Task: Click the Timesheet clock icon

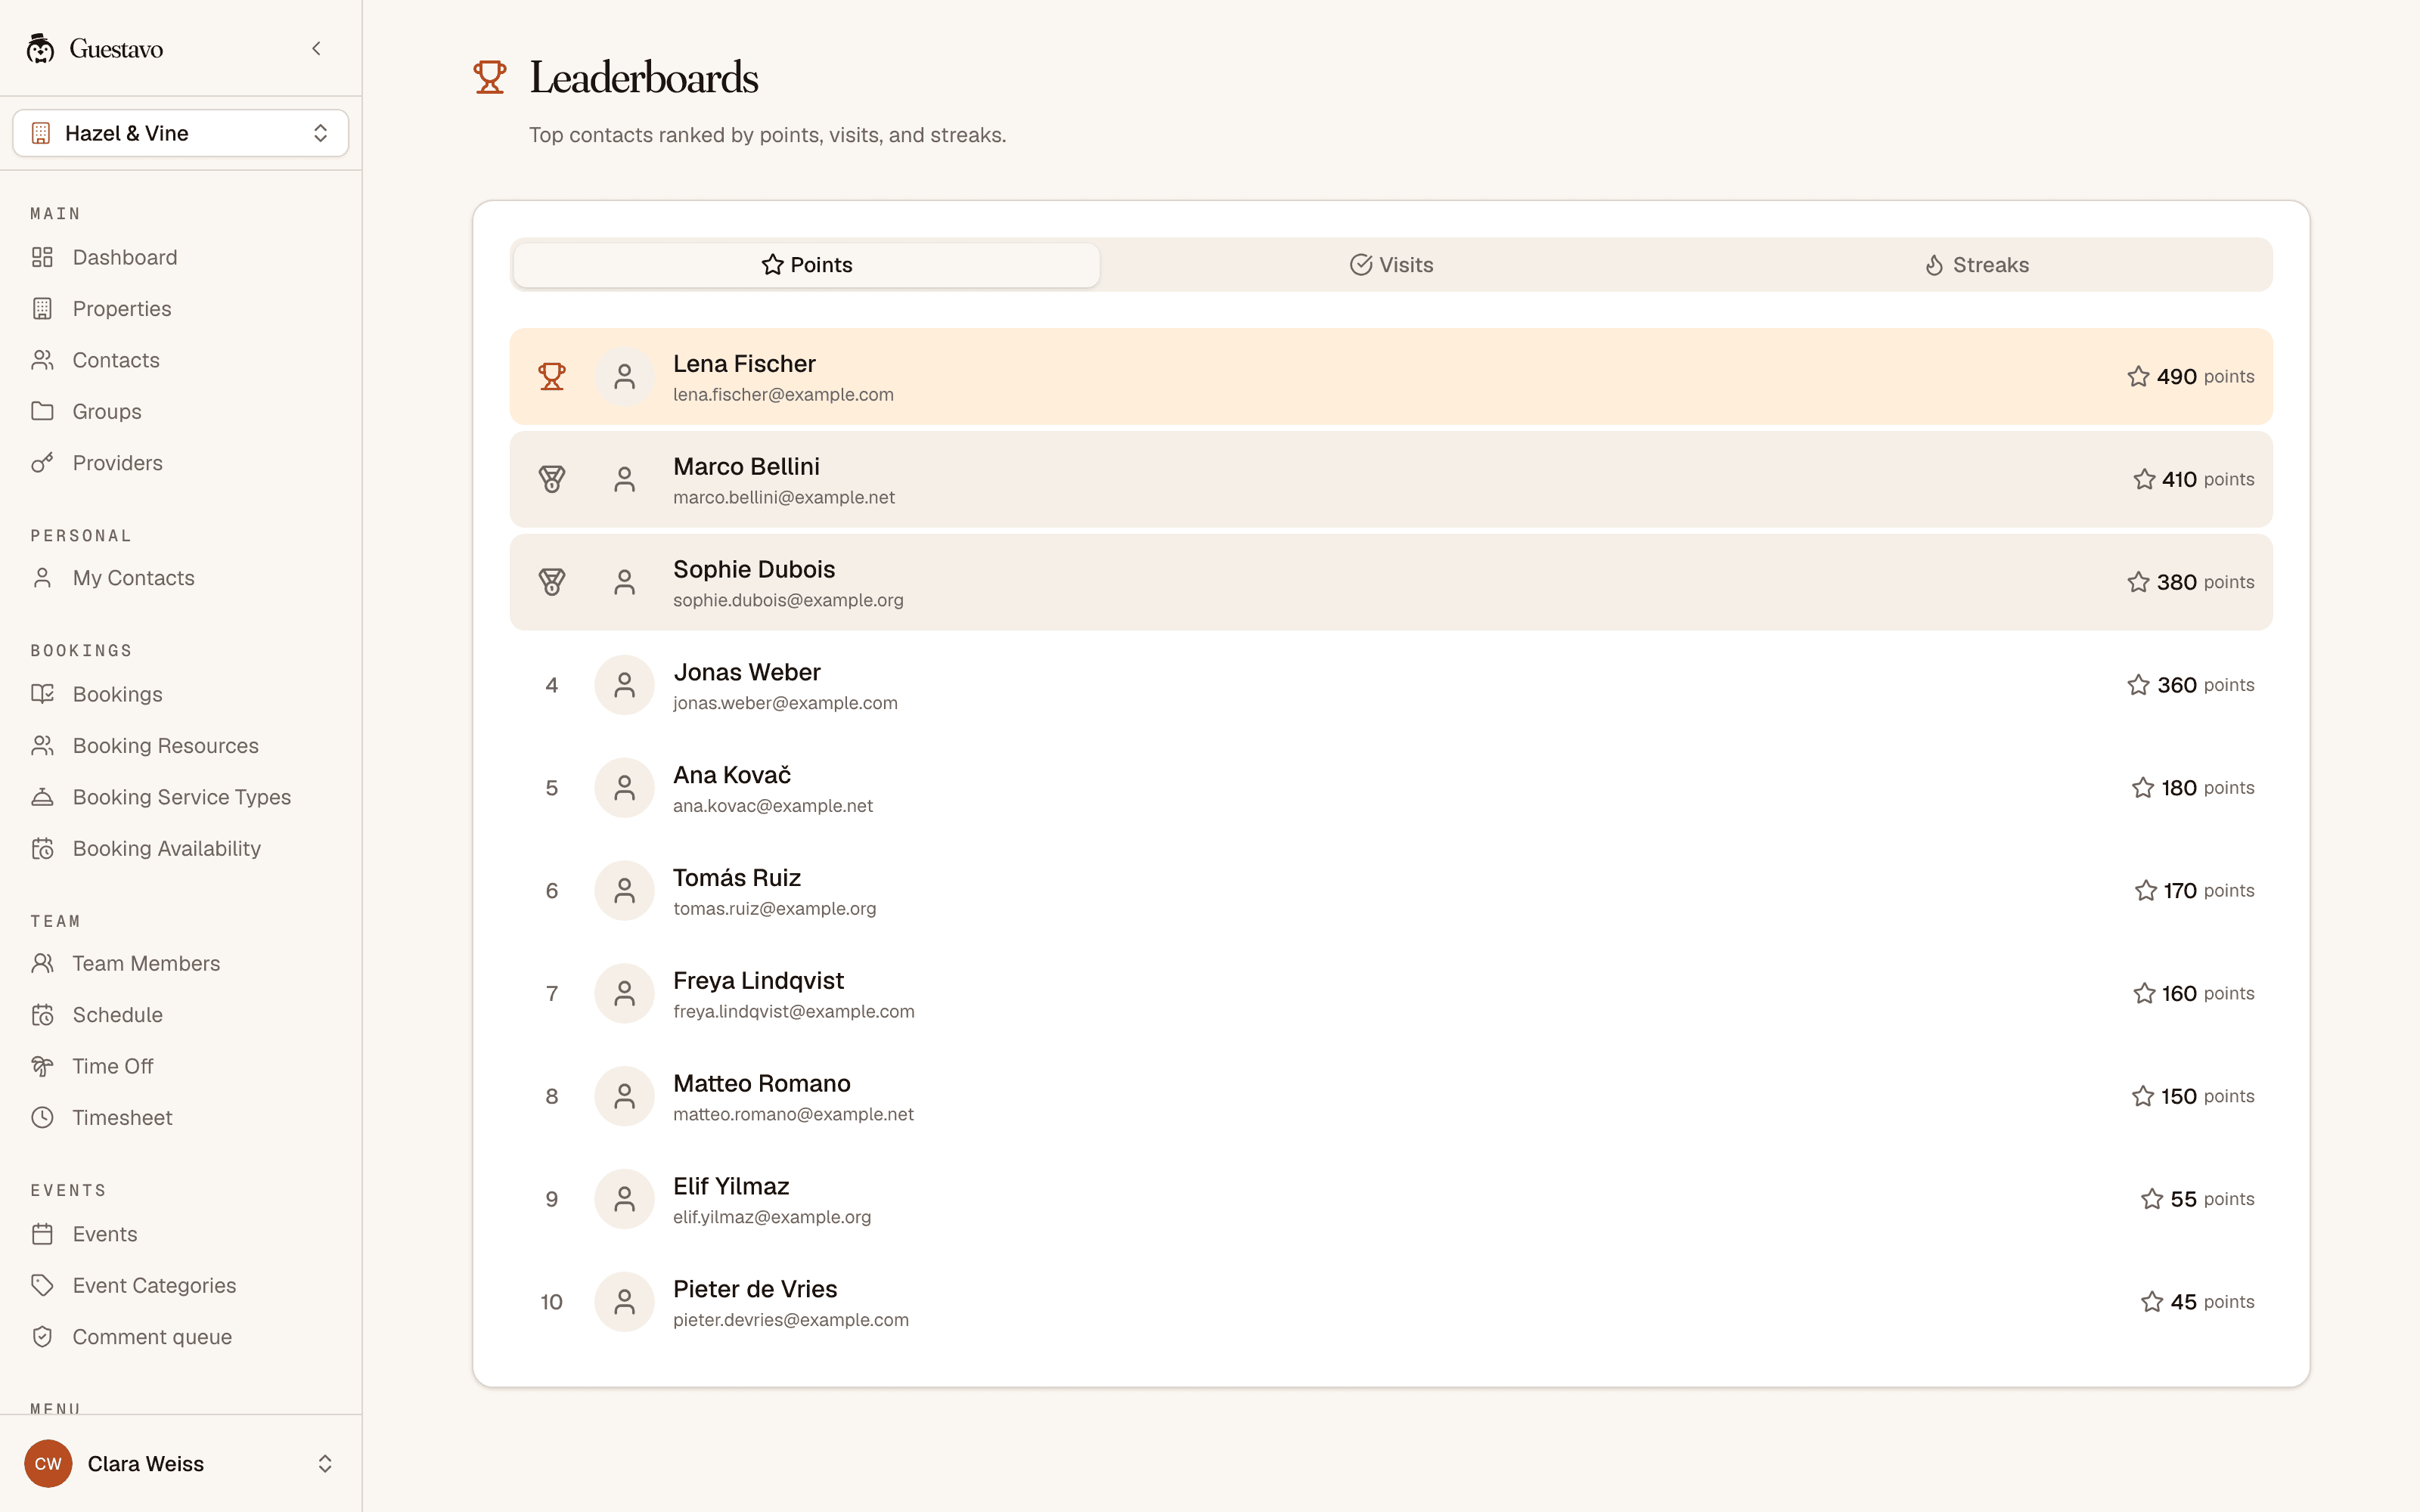Action: tap(42, 1117)
